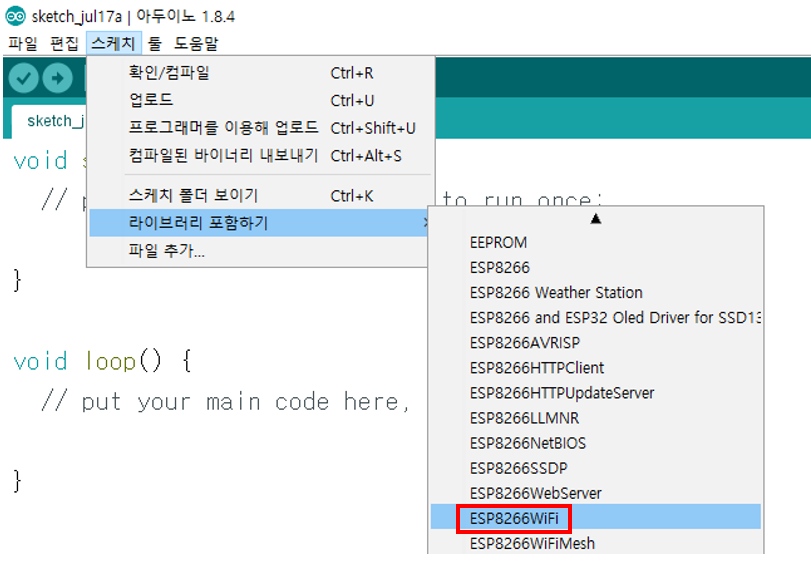811x571 pixels.
Task: Click the Upload arrow toolbar icon
Action: point(57,78)
